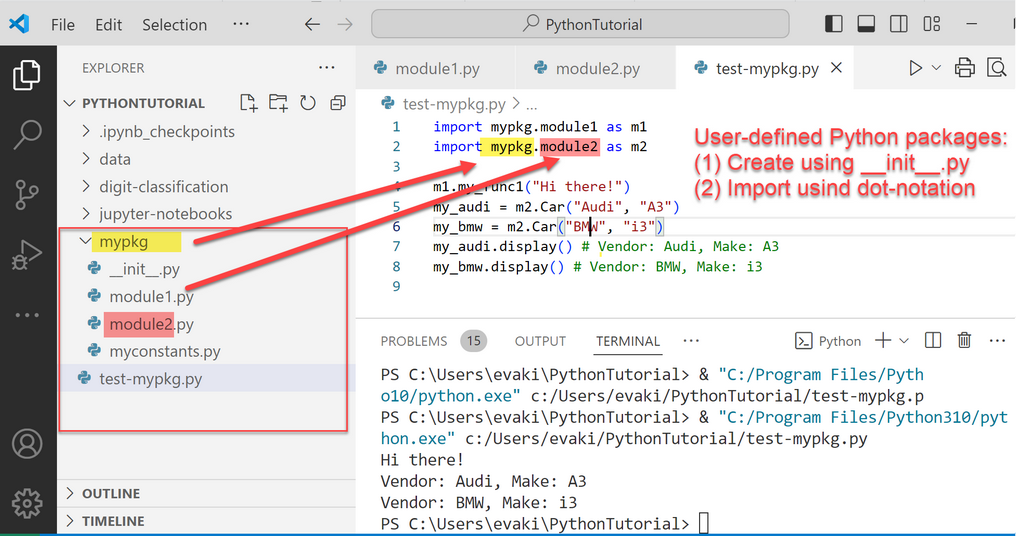Toggle the primary side bar

click(x=833, y=24)
